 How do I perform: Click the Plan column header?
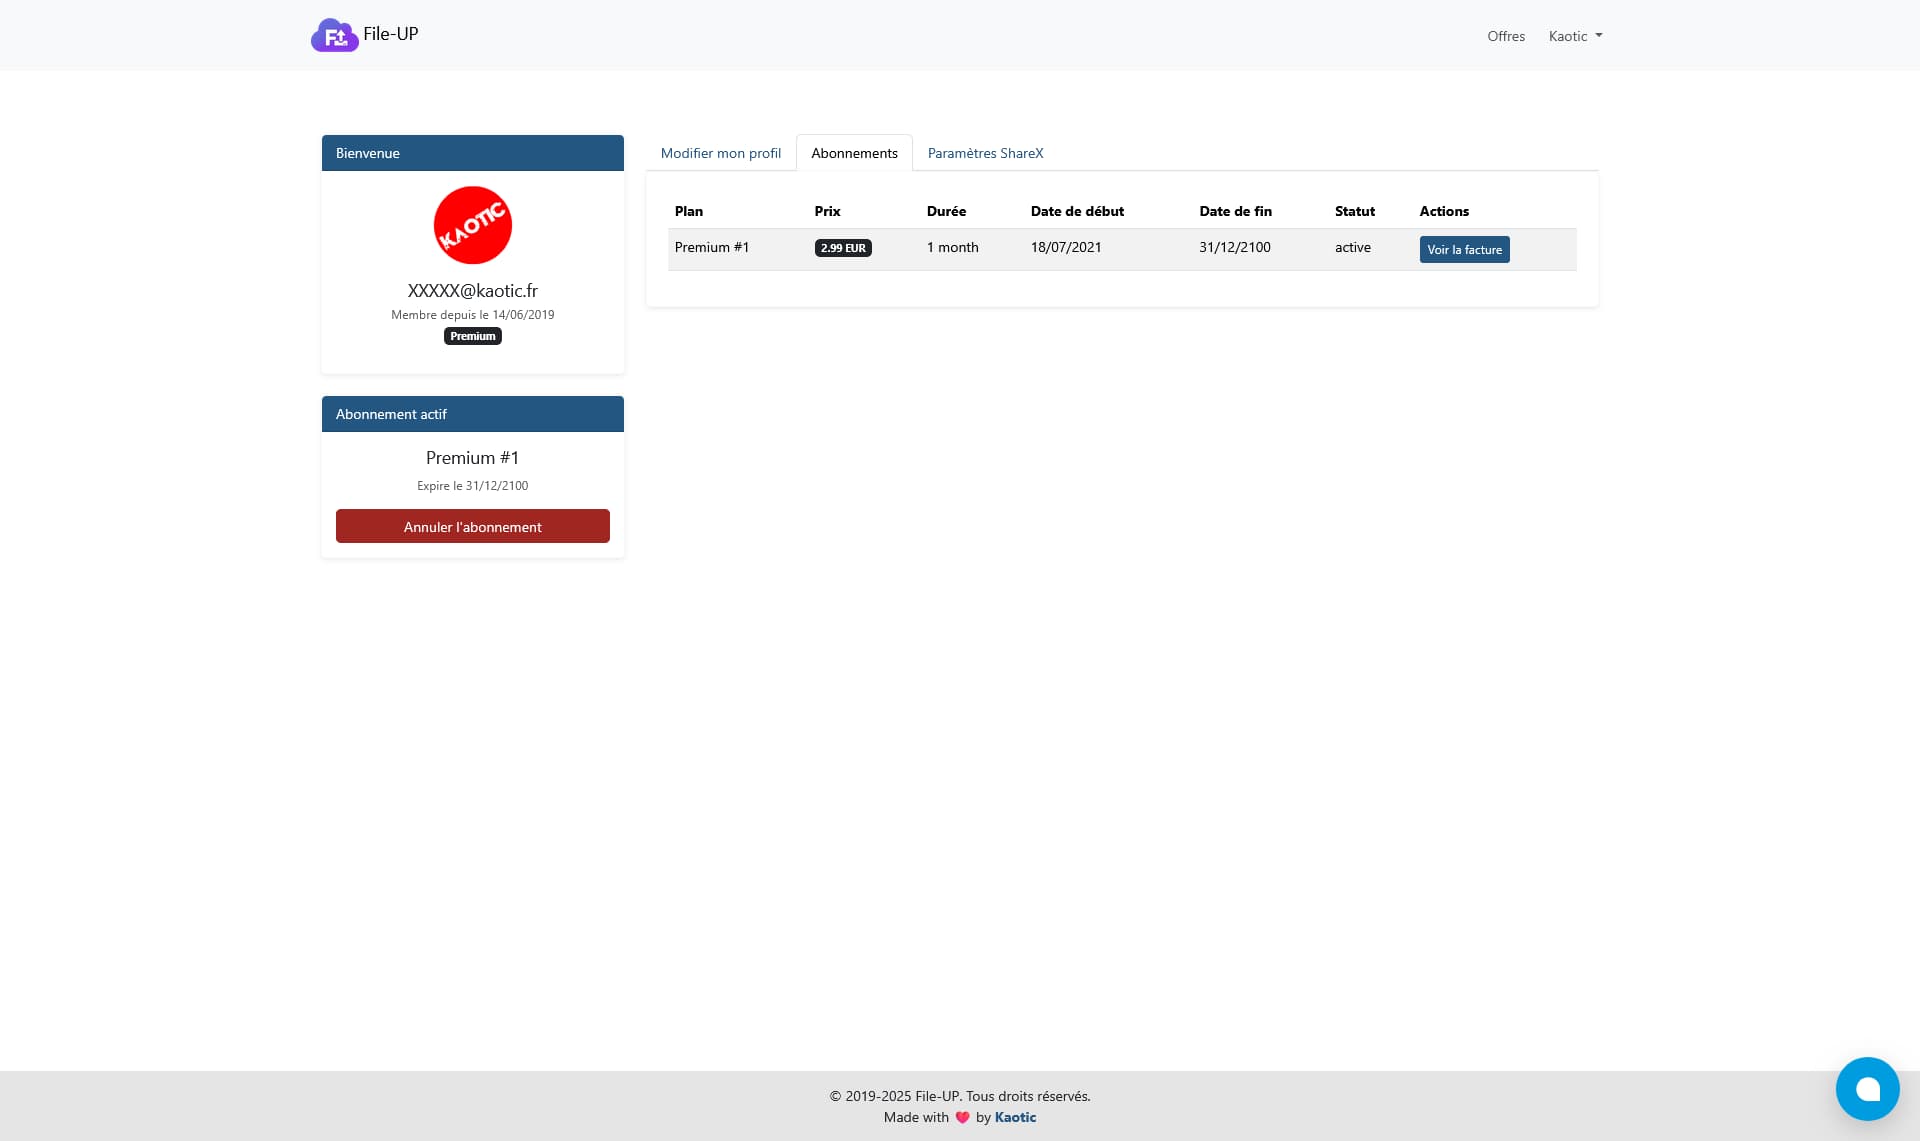(x=689, y=211)
